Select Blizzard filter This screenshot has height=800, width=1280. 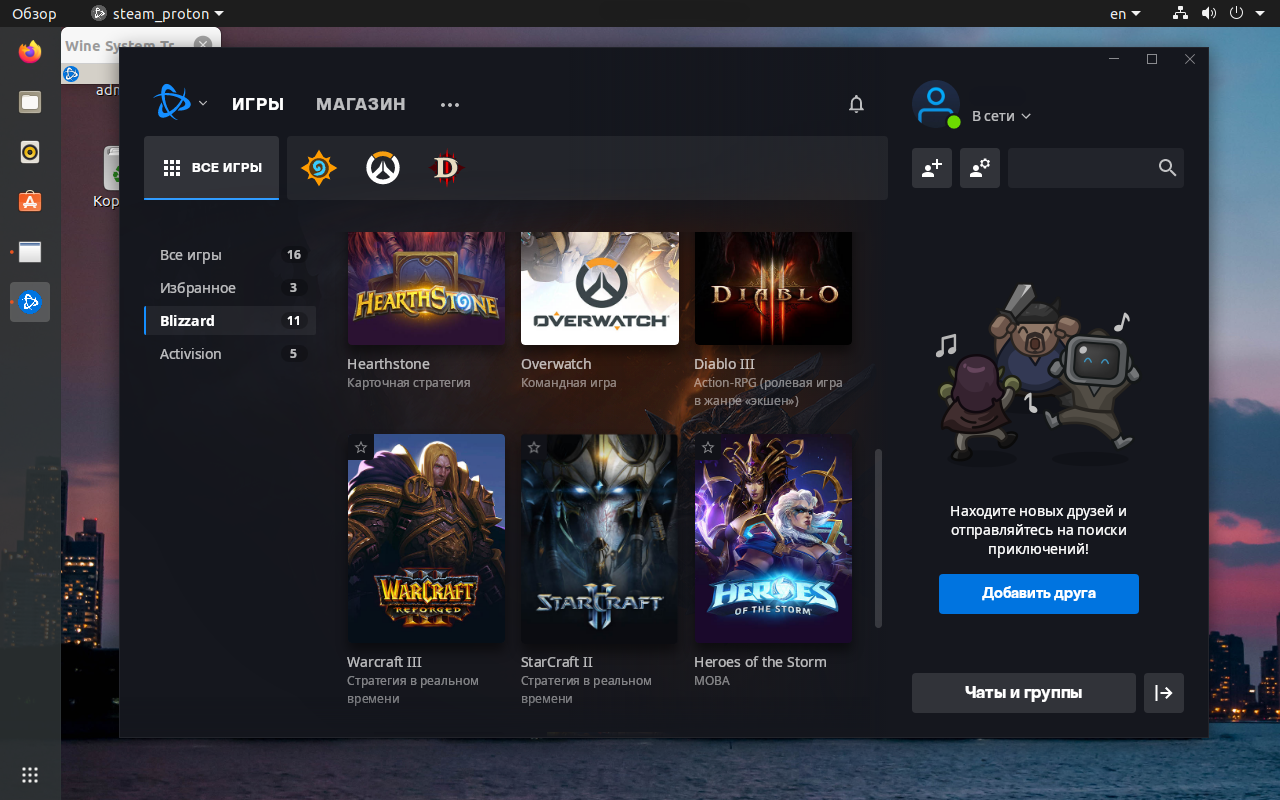(230, 321)
